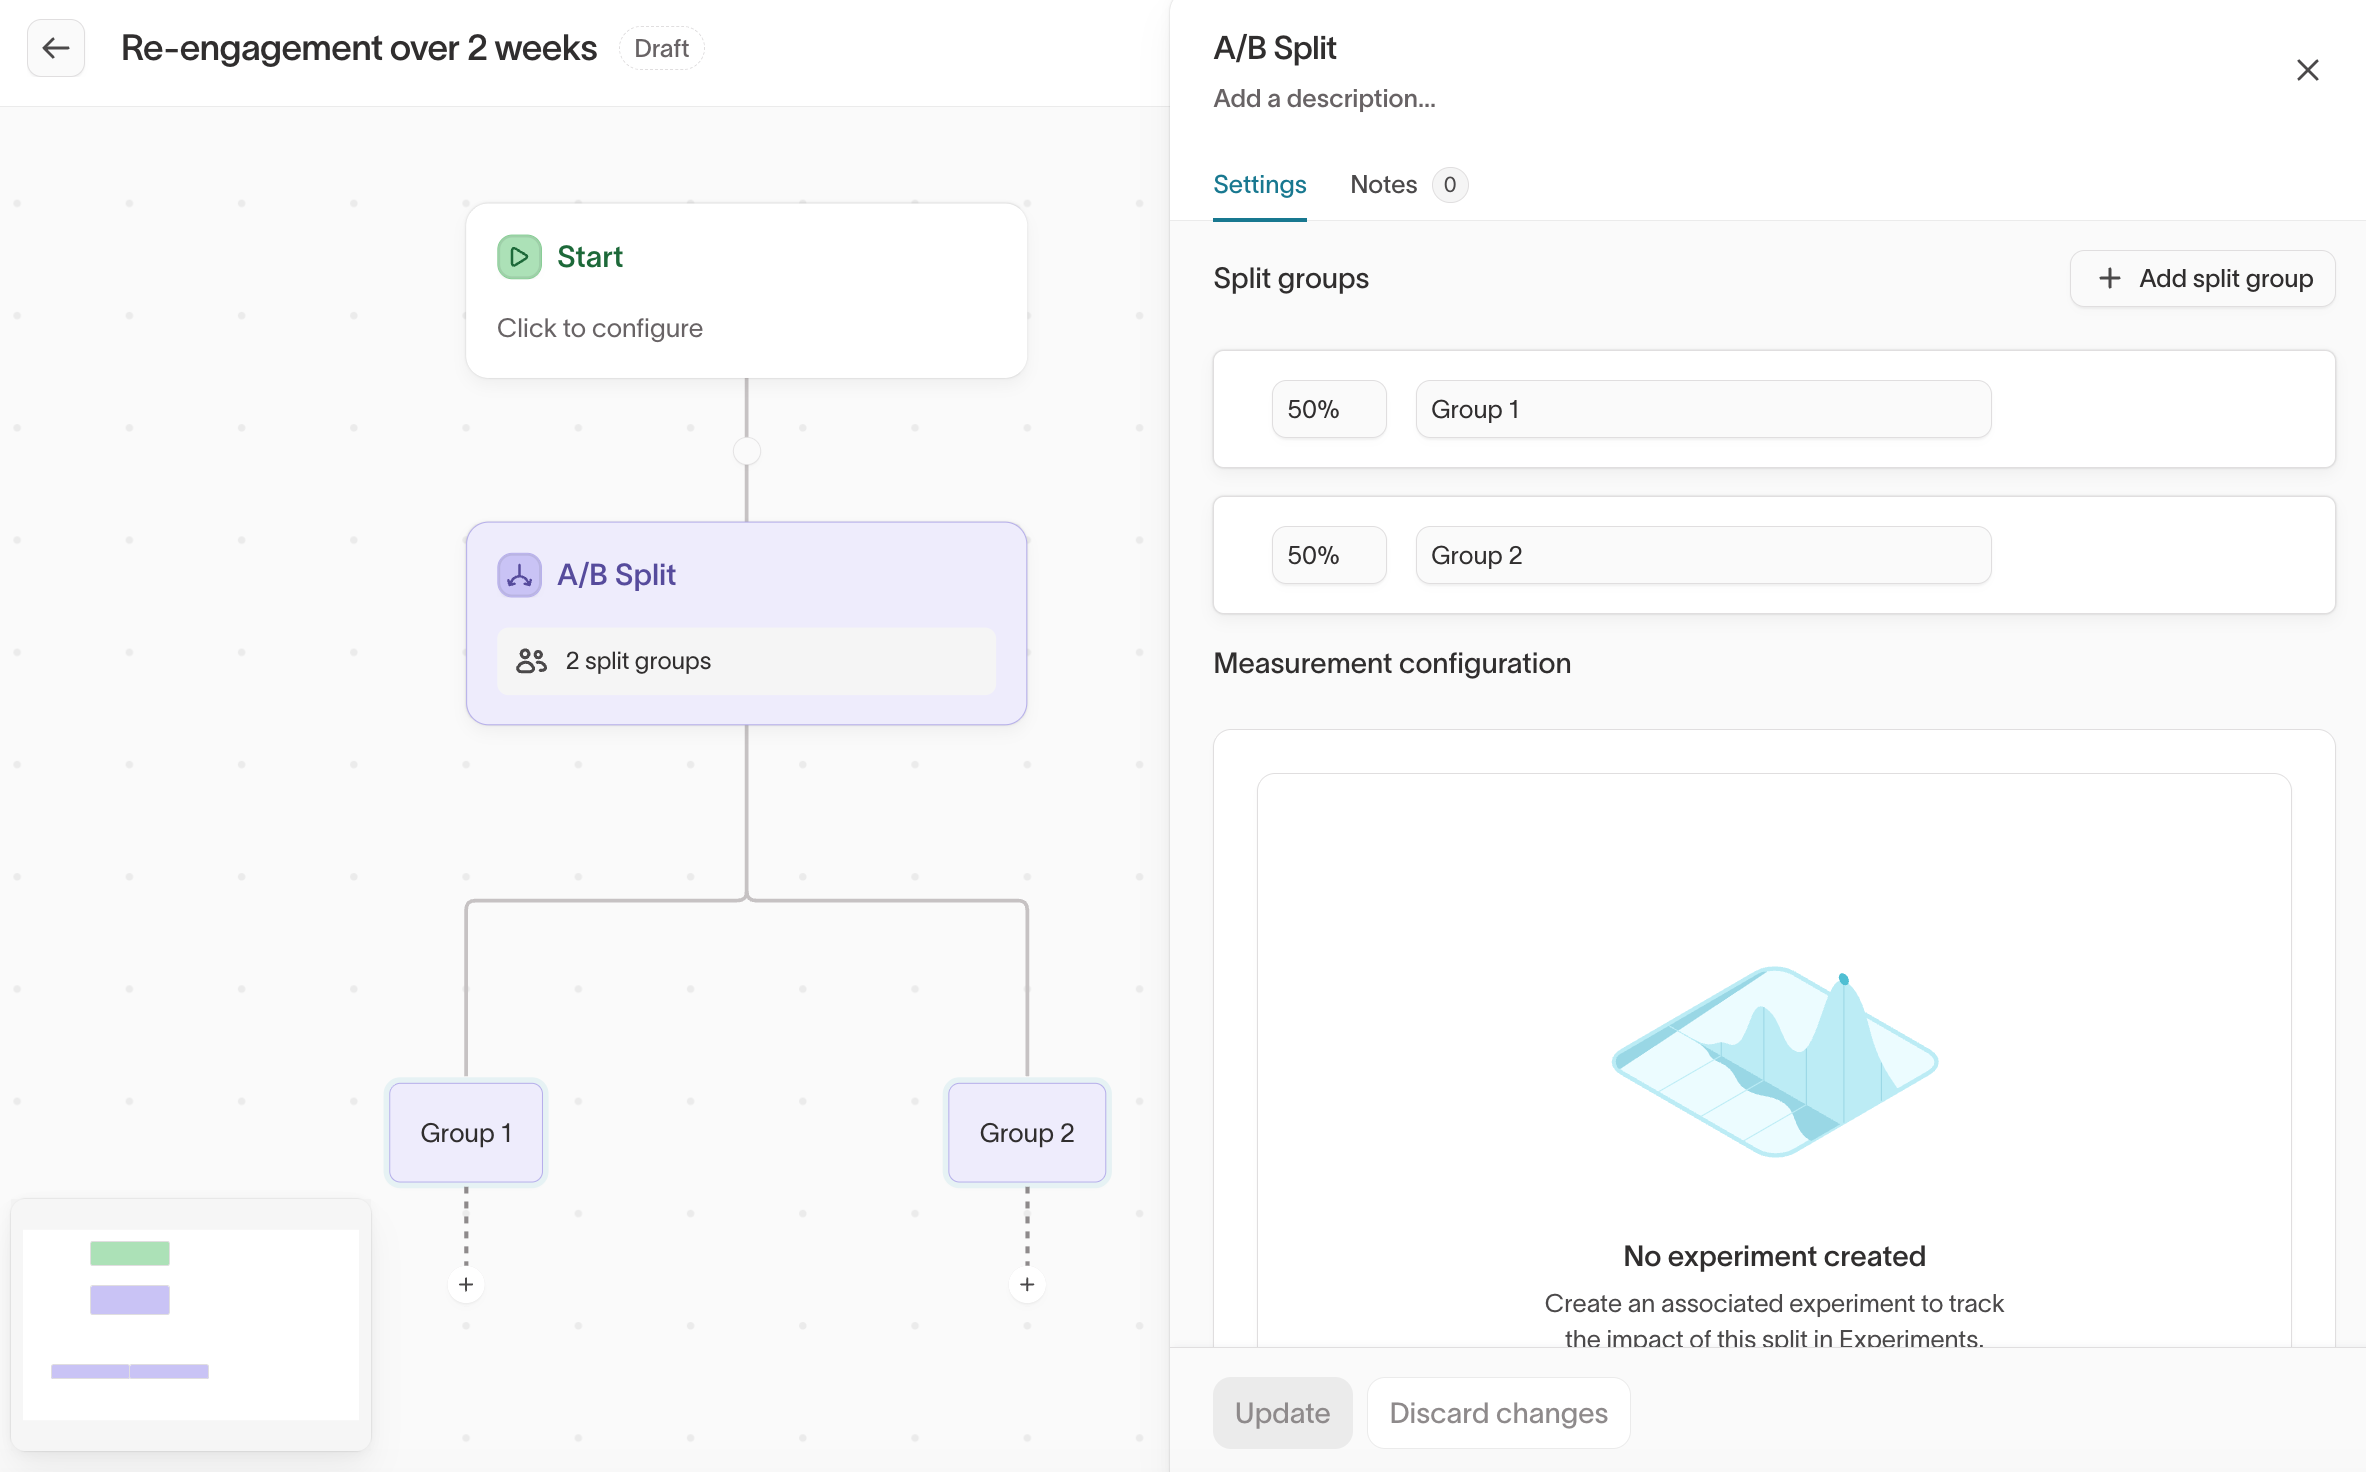Viewport: 2366px width, 1472px height.
Task: Click Add split group button
Action: 2202,278
